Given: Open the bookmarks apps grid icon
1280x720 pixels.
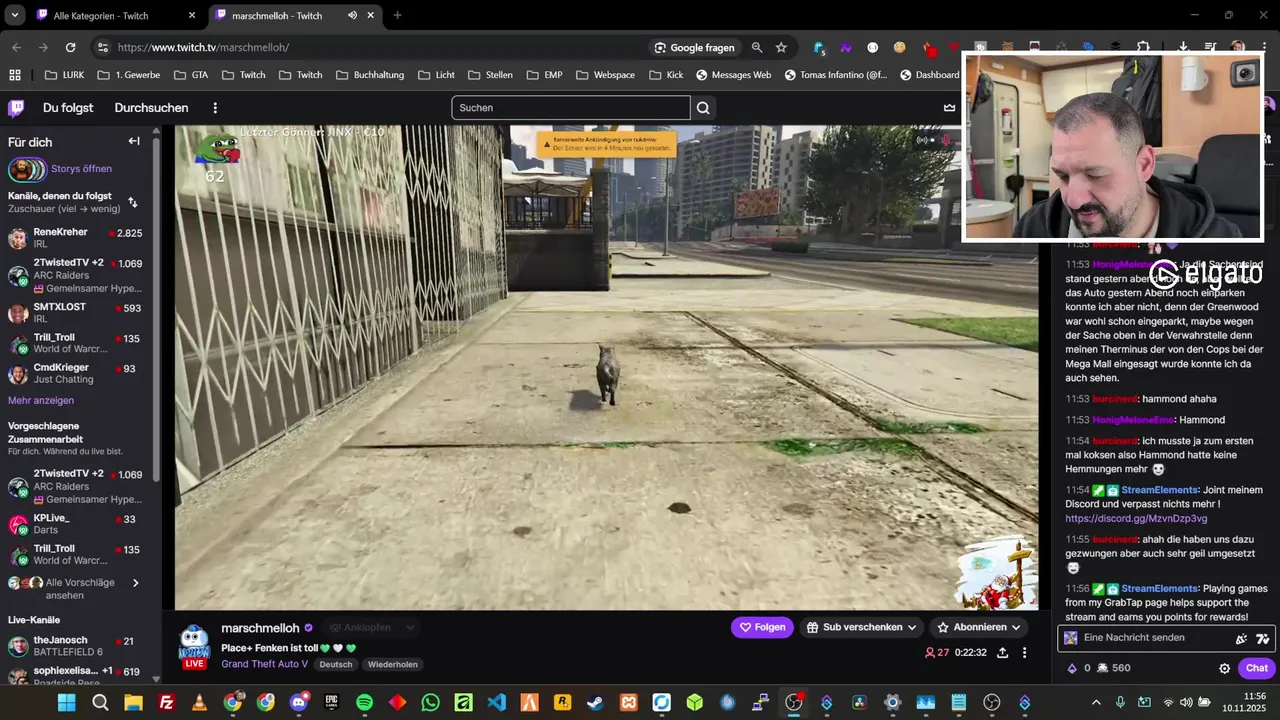Looking at the screenshot, I should 15,75.
